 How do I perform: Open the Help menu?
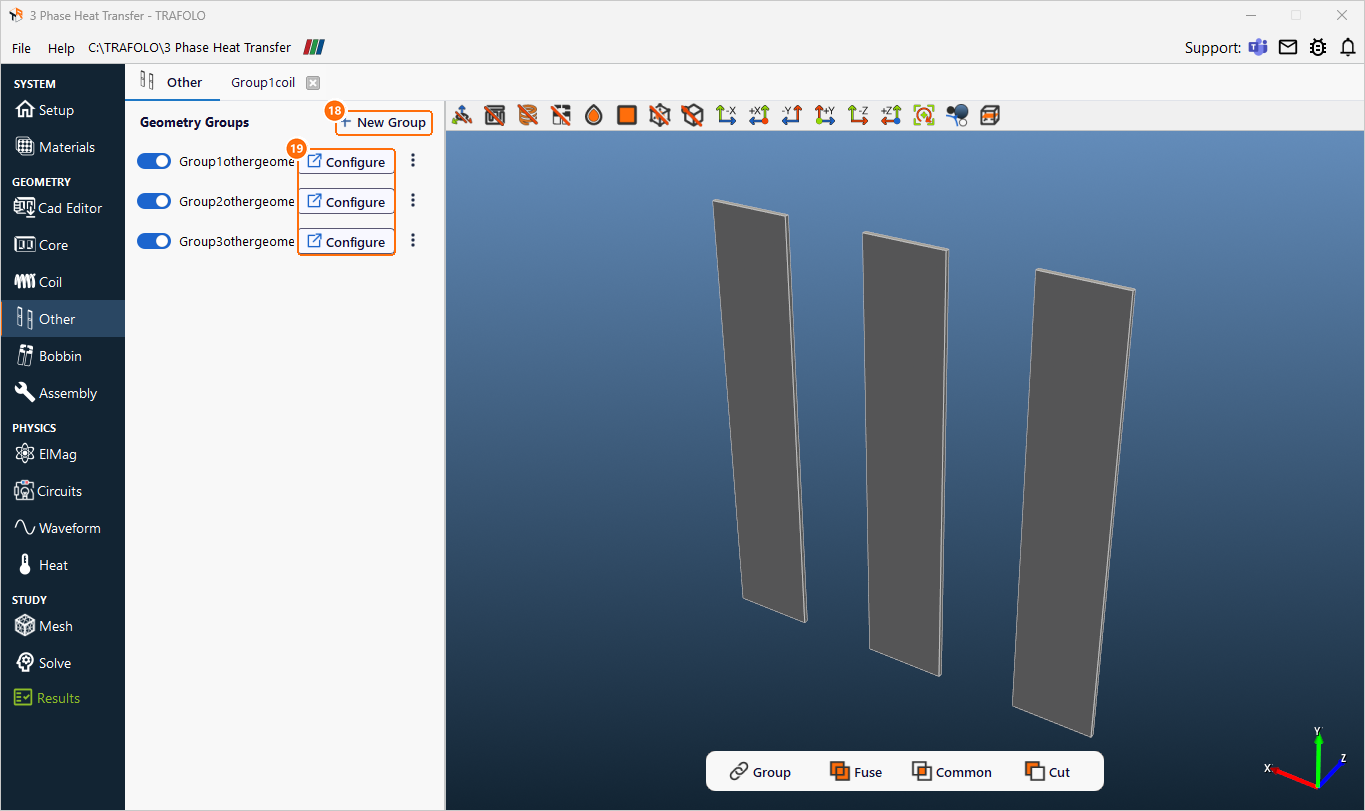[x=61, y=48]
